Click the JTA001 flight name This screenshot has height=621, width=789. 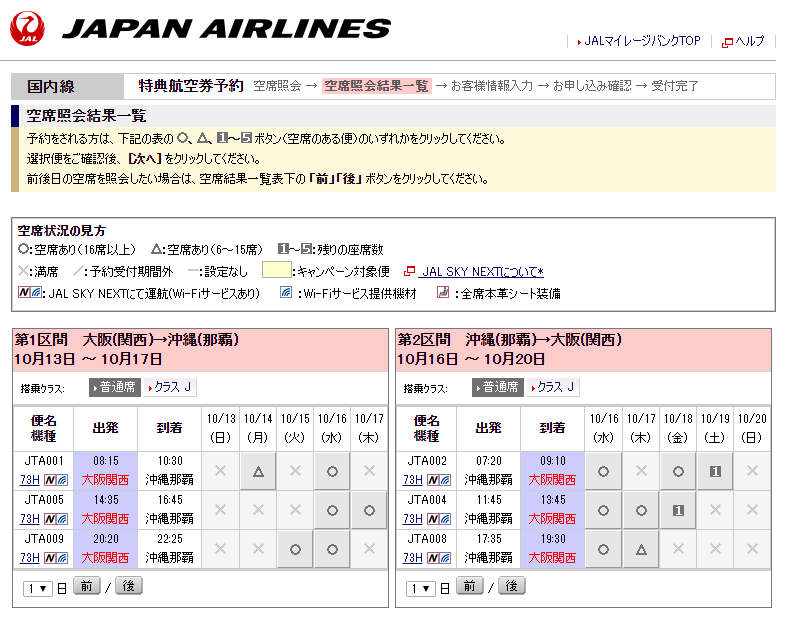(44, 461)
